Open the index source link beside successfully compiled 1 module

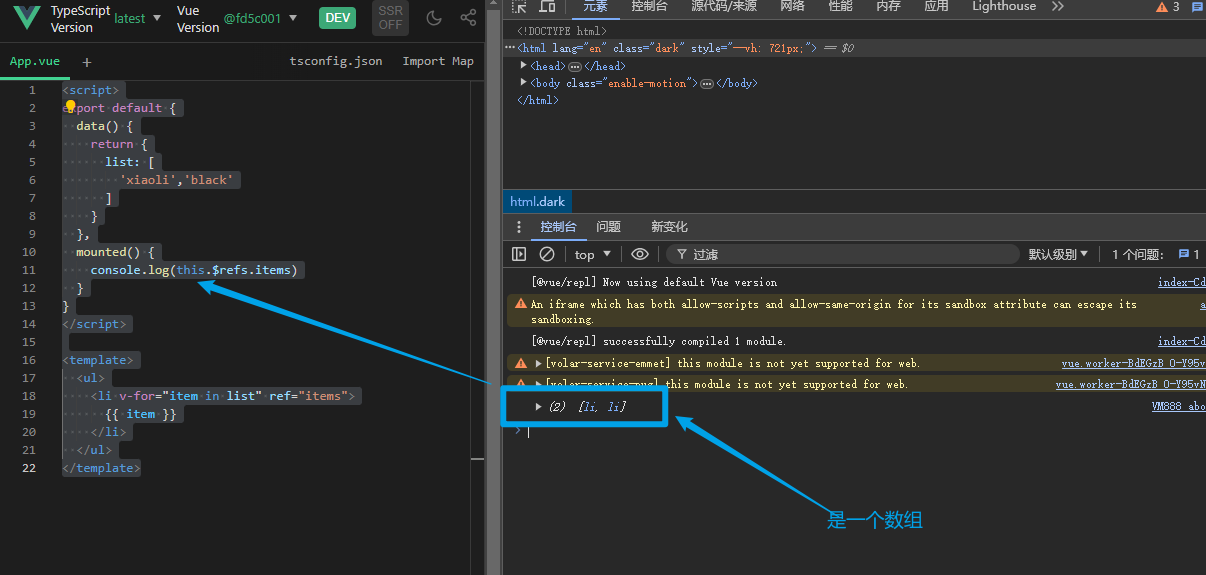point(1181,342)
